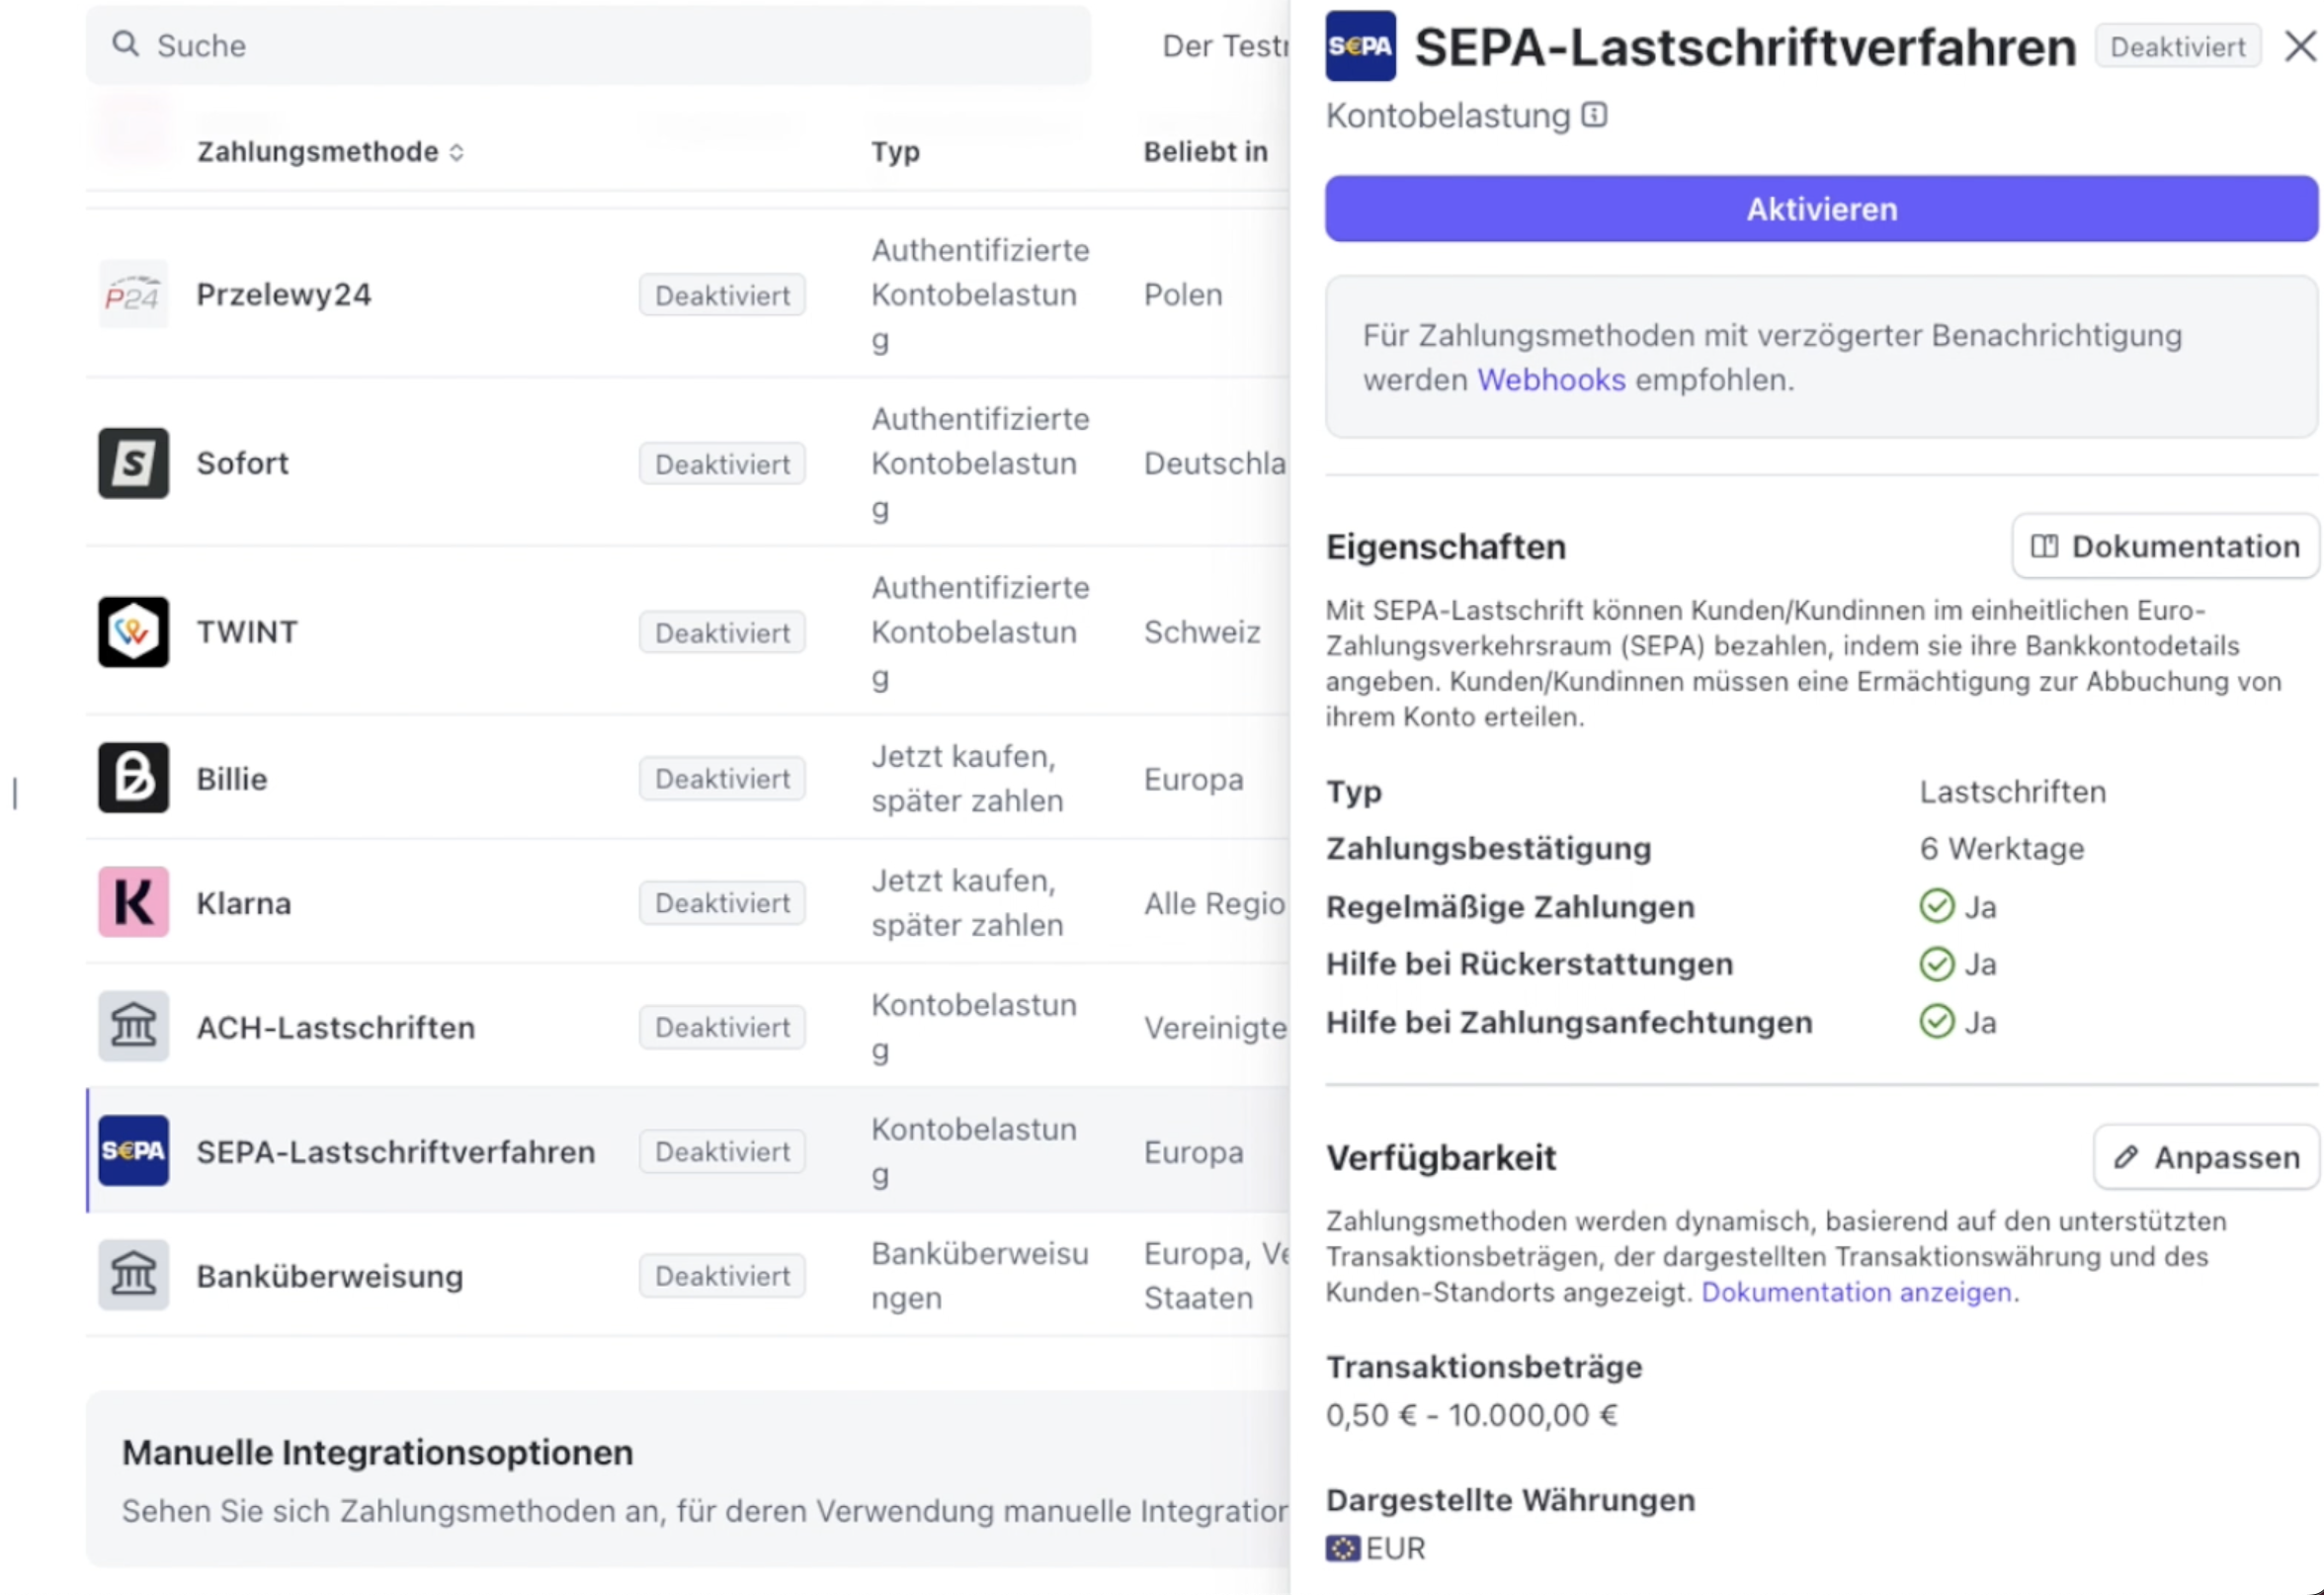Select the TWINT payment method name

coord(247,632)
